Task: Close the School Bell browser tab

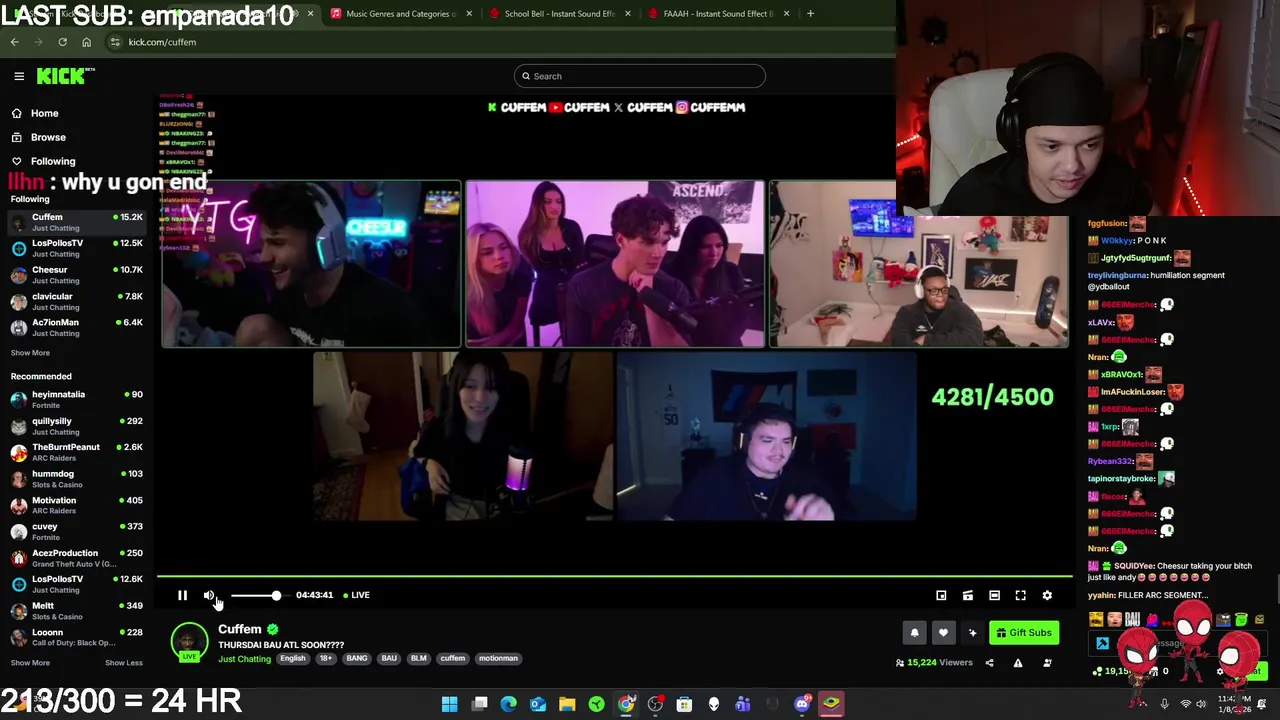Action: [627, 14]
